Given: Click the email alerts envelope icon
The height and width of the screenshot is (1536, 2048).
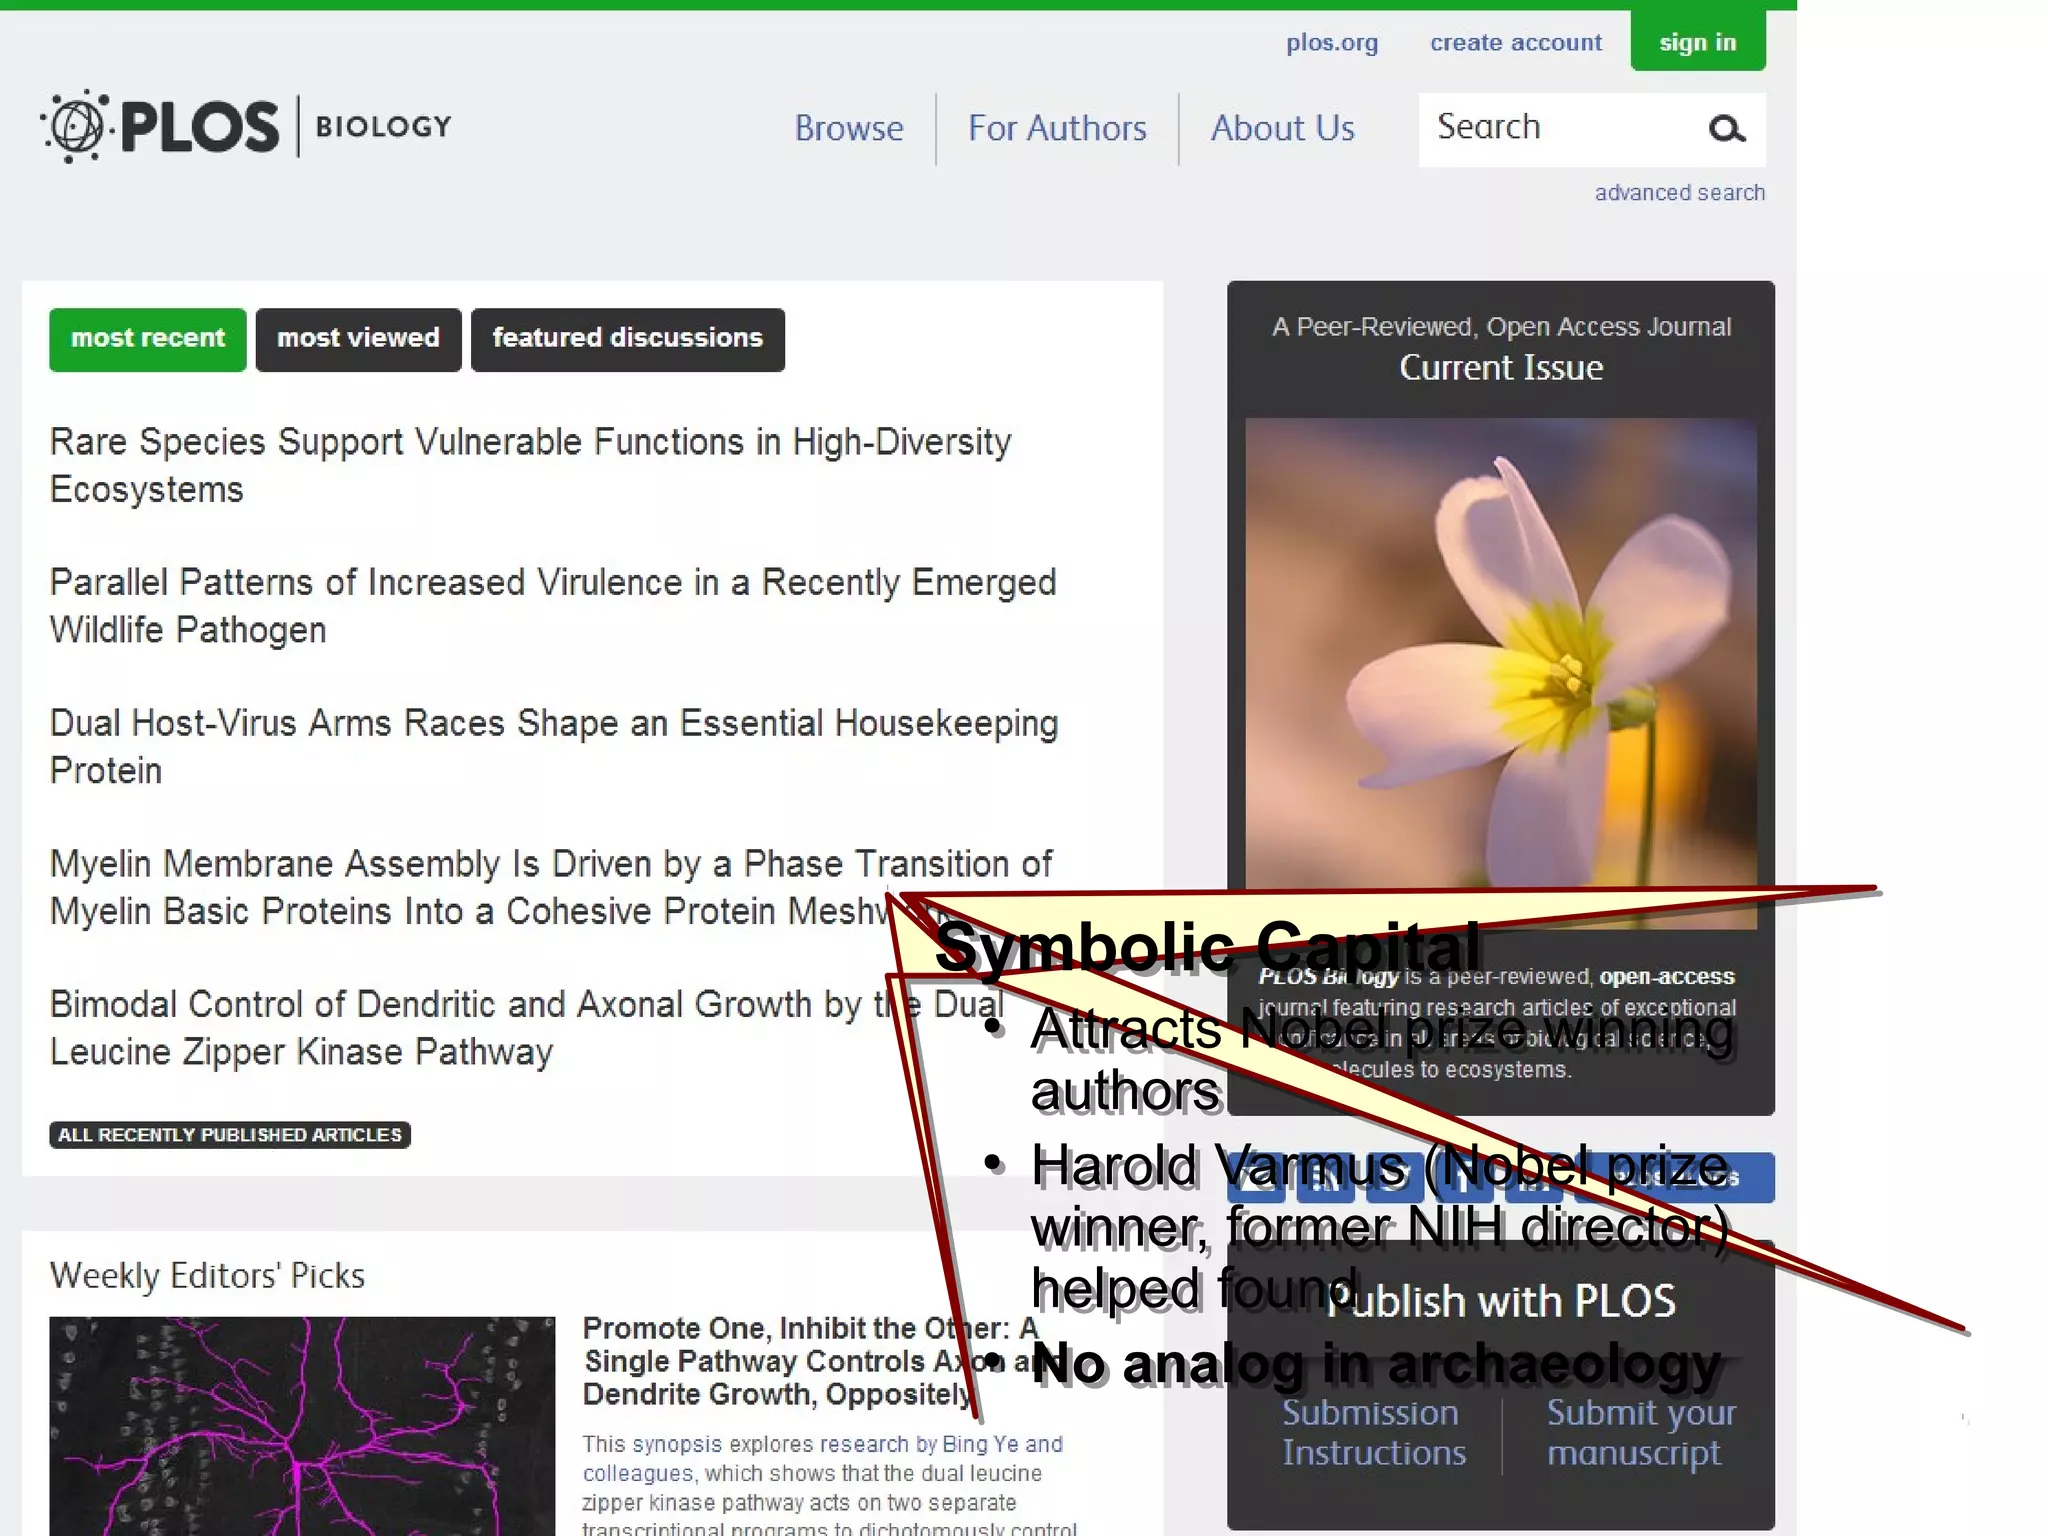Looking at the screenshot, I should pos(1257,1178).
